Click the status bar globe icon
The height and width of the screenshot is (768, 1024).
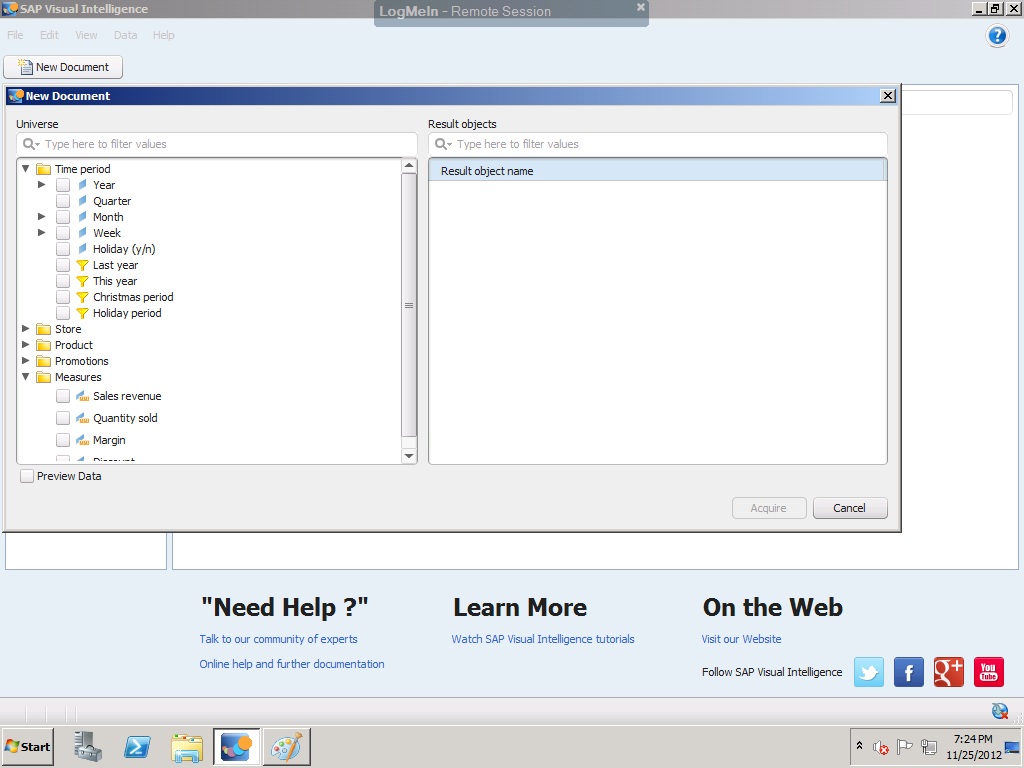(999, 711)
